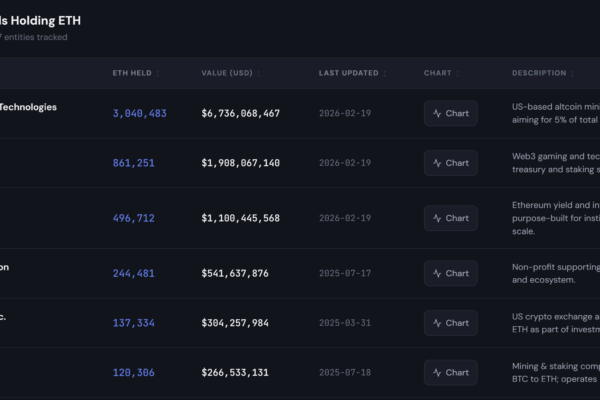Click Chart button in 120,306 ETH row

[x=450, y=373]
